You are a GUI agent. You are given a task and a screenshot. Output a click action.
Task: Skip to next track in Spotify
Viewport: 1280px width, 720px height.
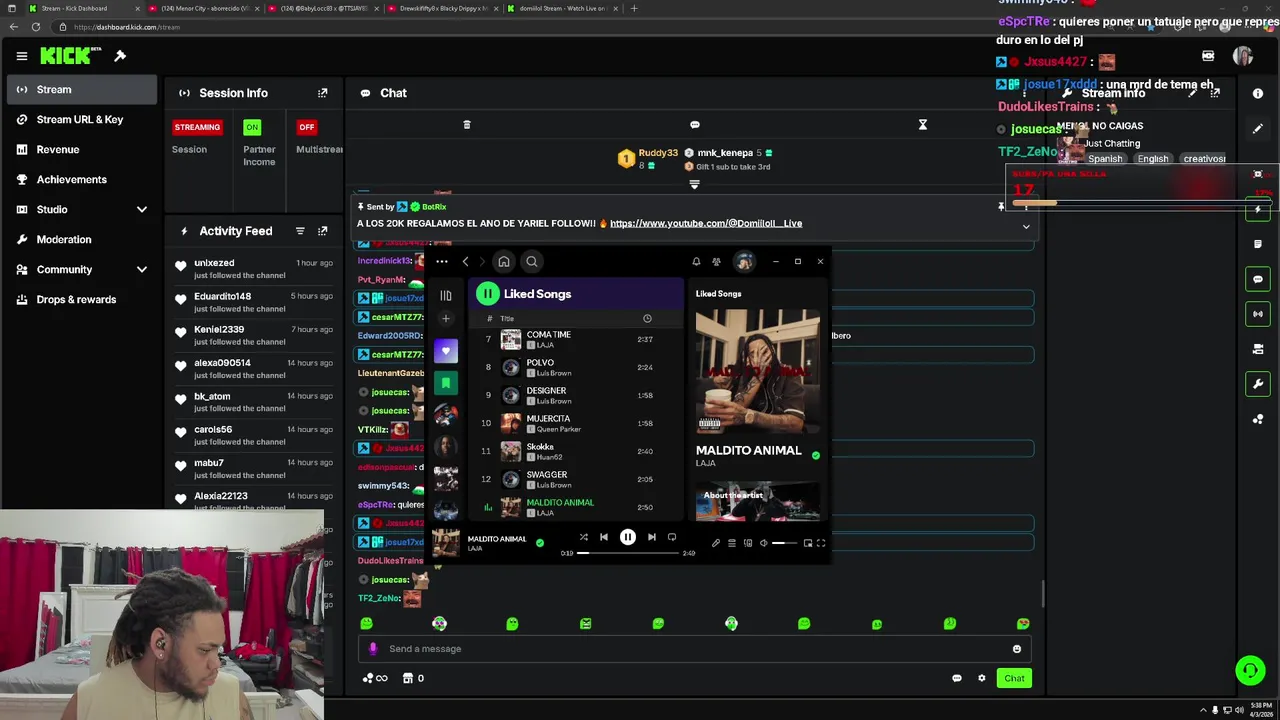(652, 537)
